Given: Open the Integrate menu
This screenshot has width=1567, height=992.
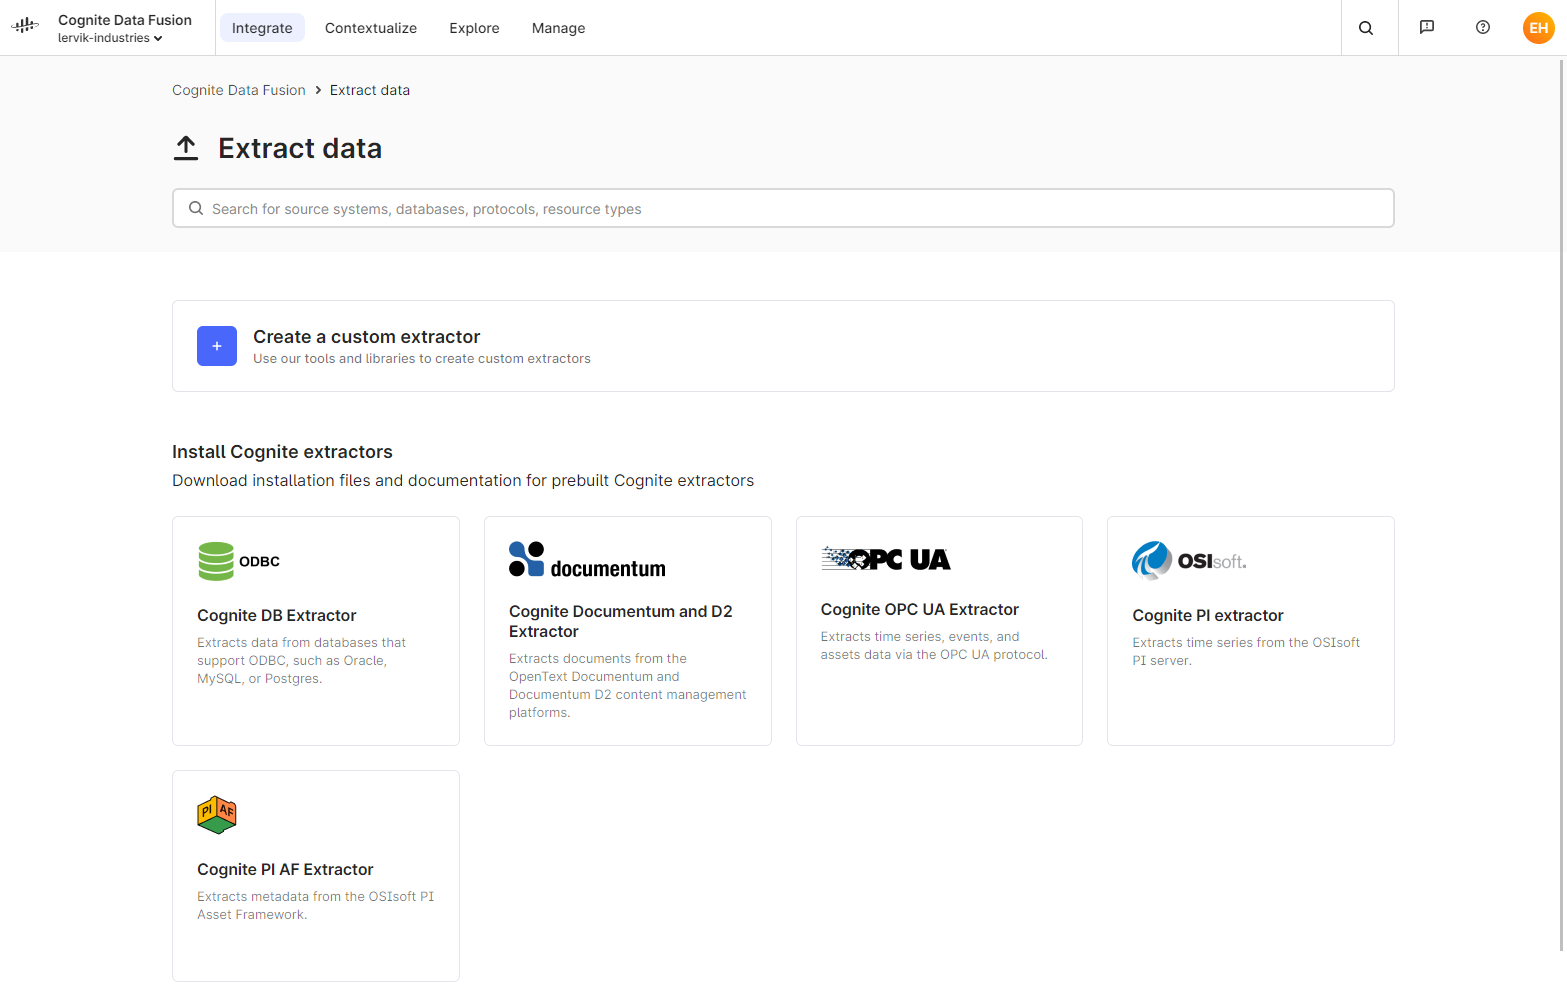Looking at the screenshot, I should (262, 28).
